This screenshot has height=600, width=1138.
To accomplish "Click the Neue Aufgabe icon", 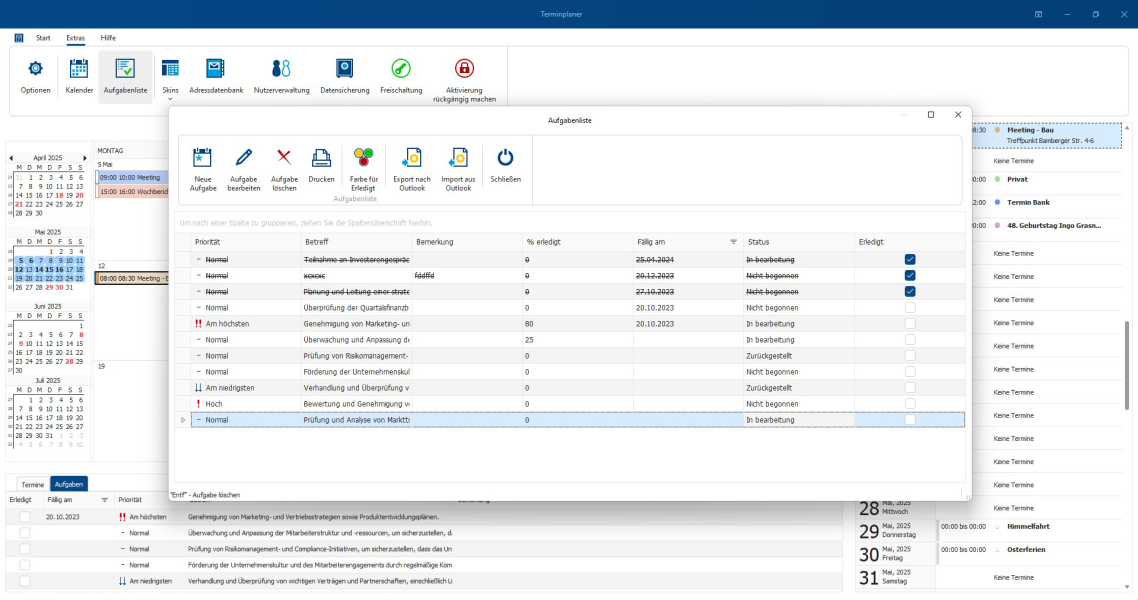I will (x=203, y=157).
